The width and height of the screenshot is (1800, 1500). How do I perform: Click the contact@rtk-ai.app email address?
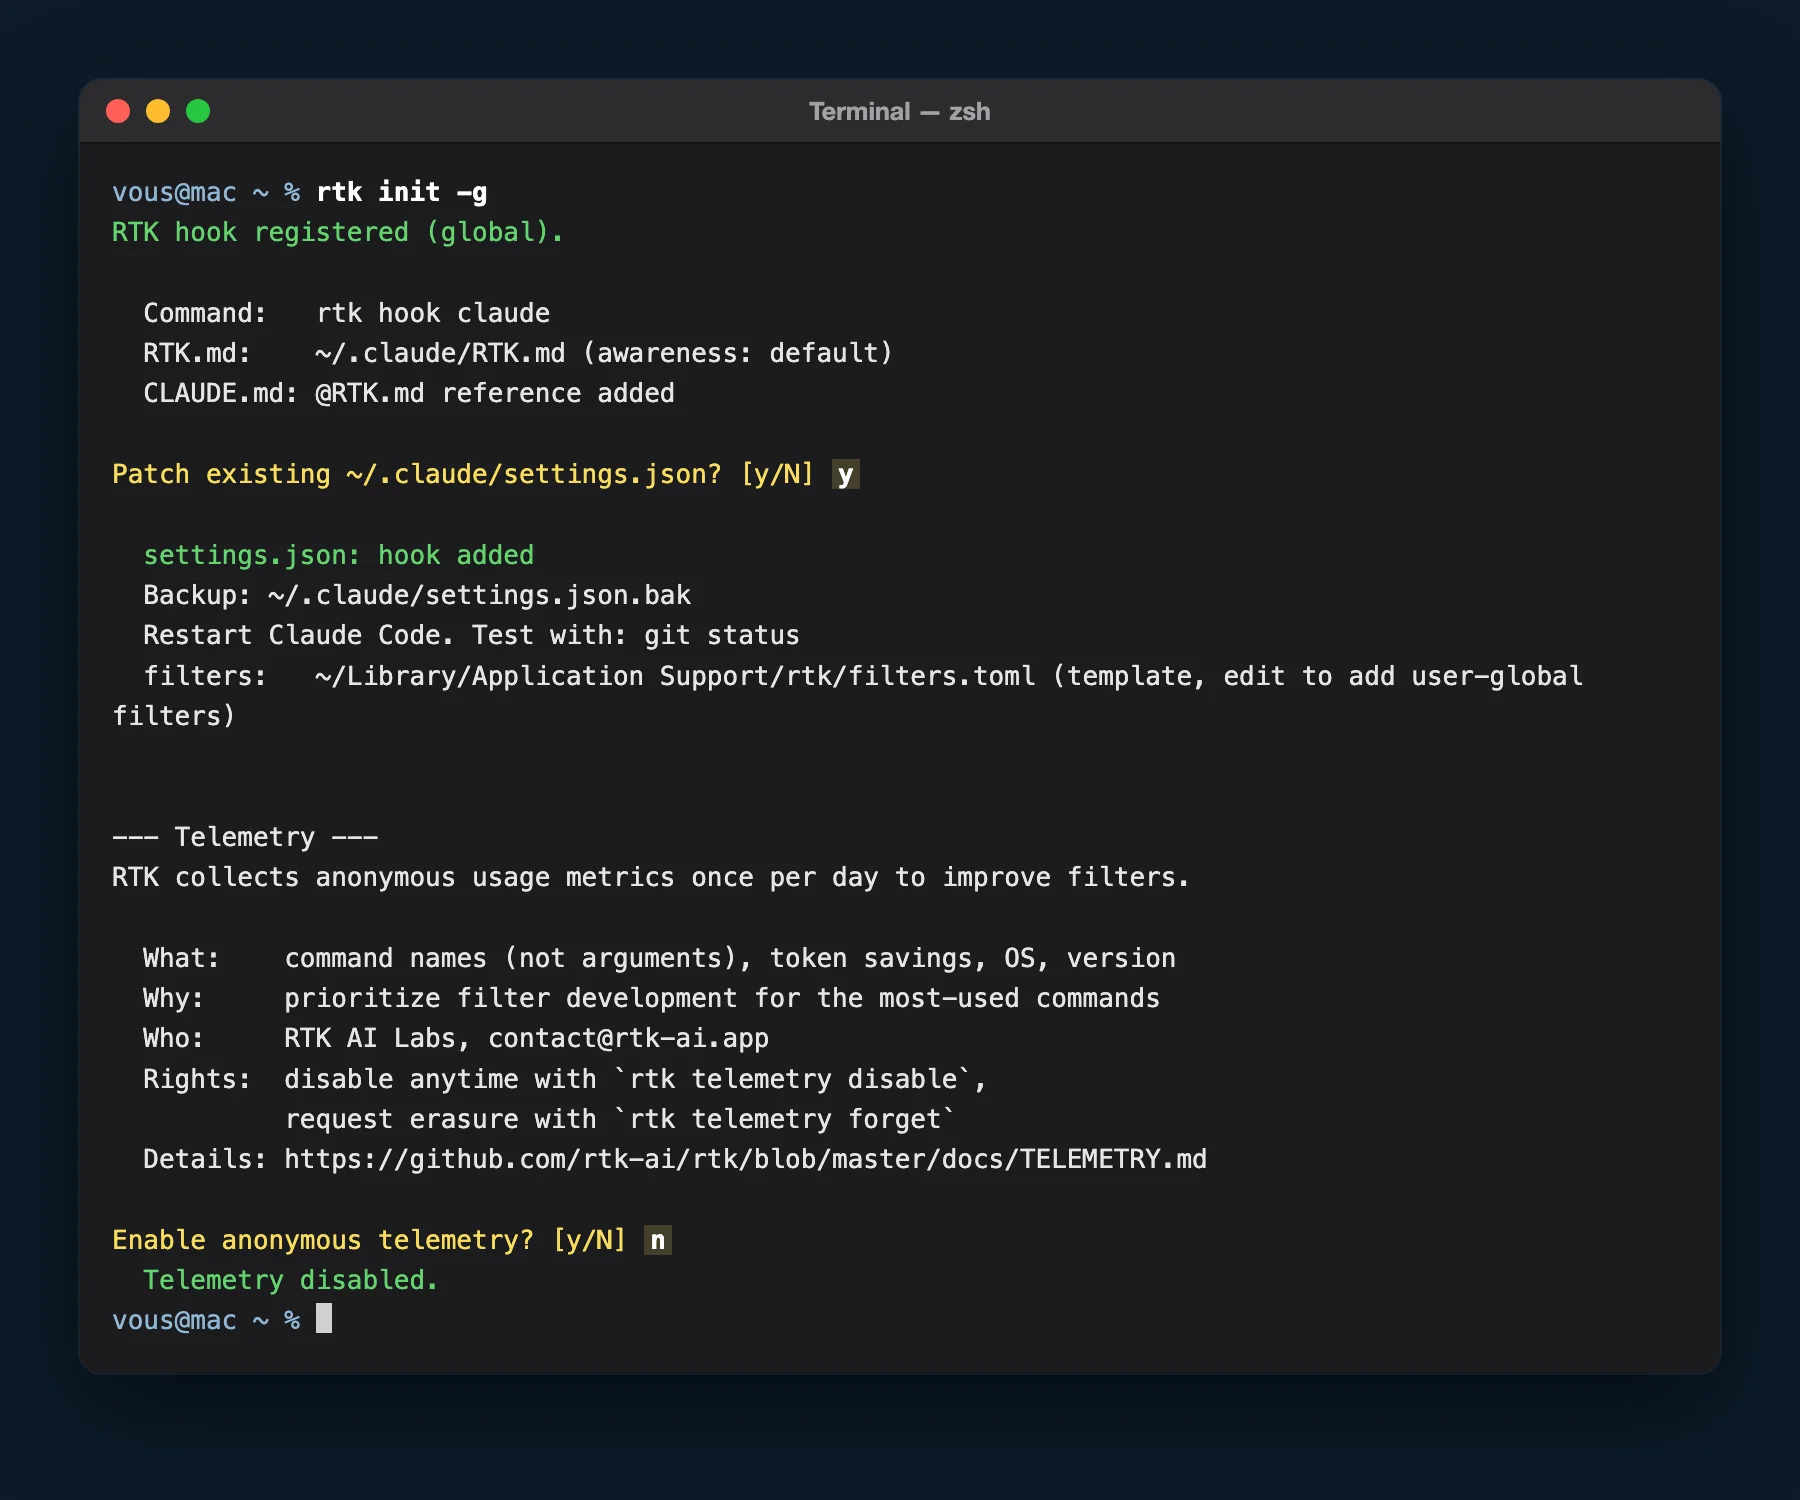[x=628, y=1038]
